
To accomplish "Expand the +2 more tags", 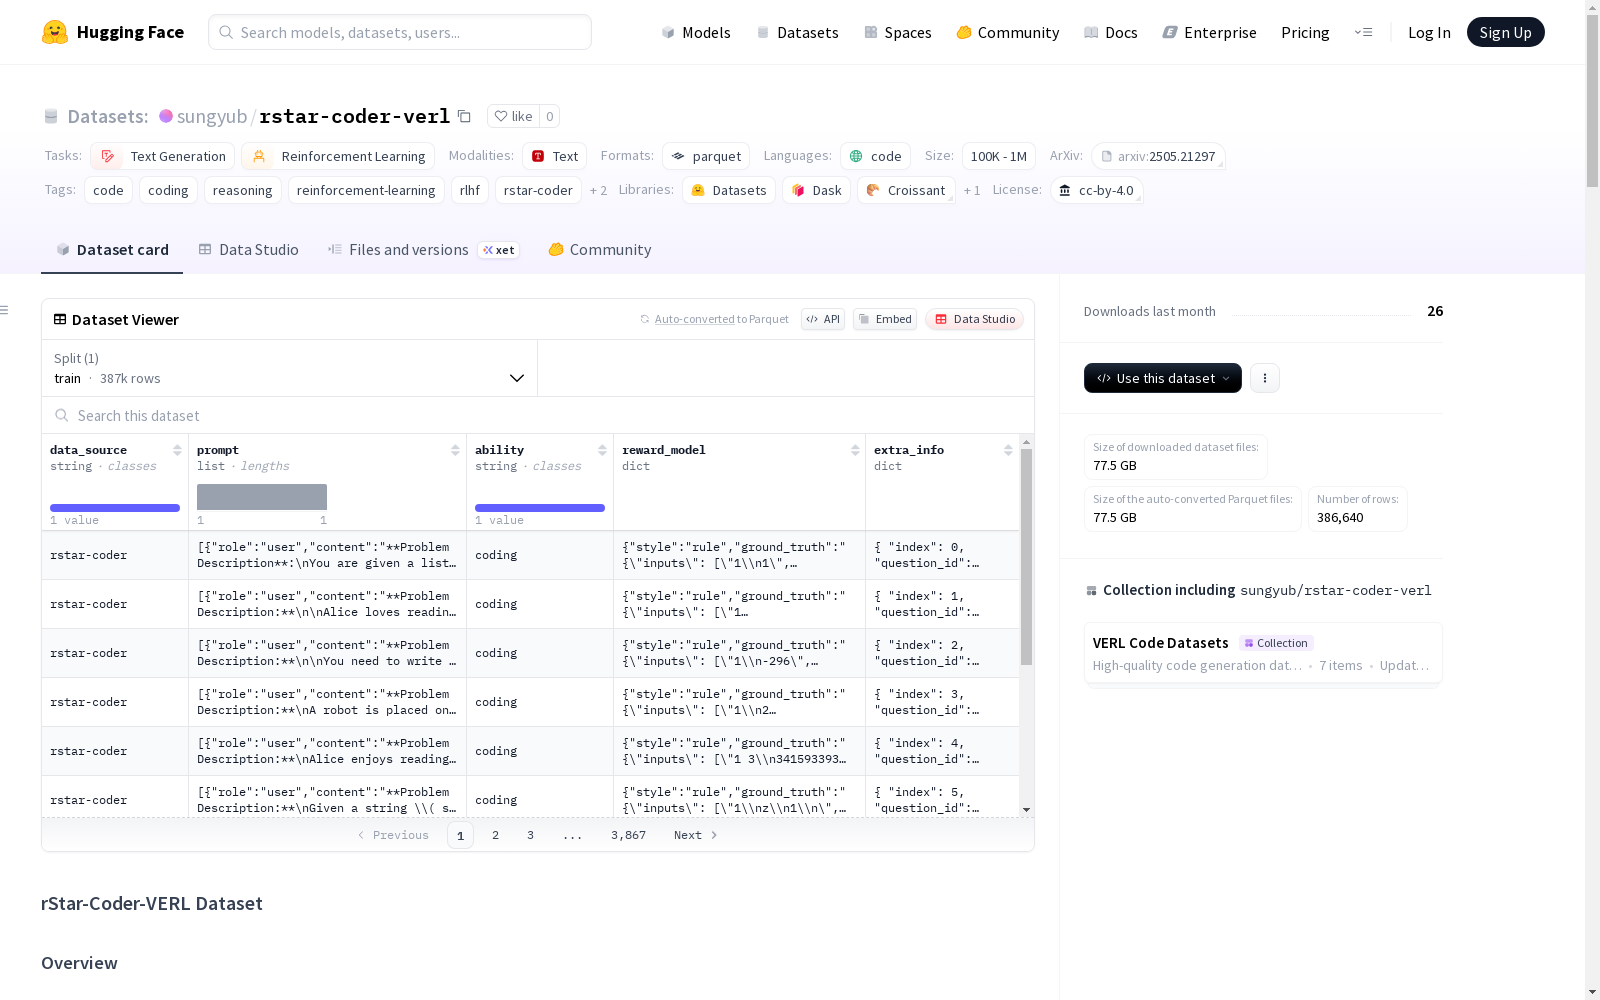I will [x=598, y=190].
